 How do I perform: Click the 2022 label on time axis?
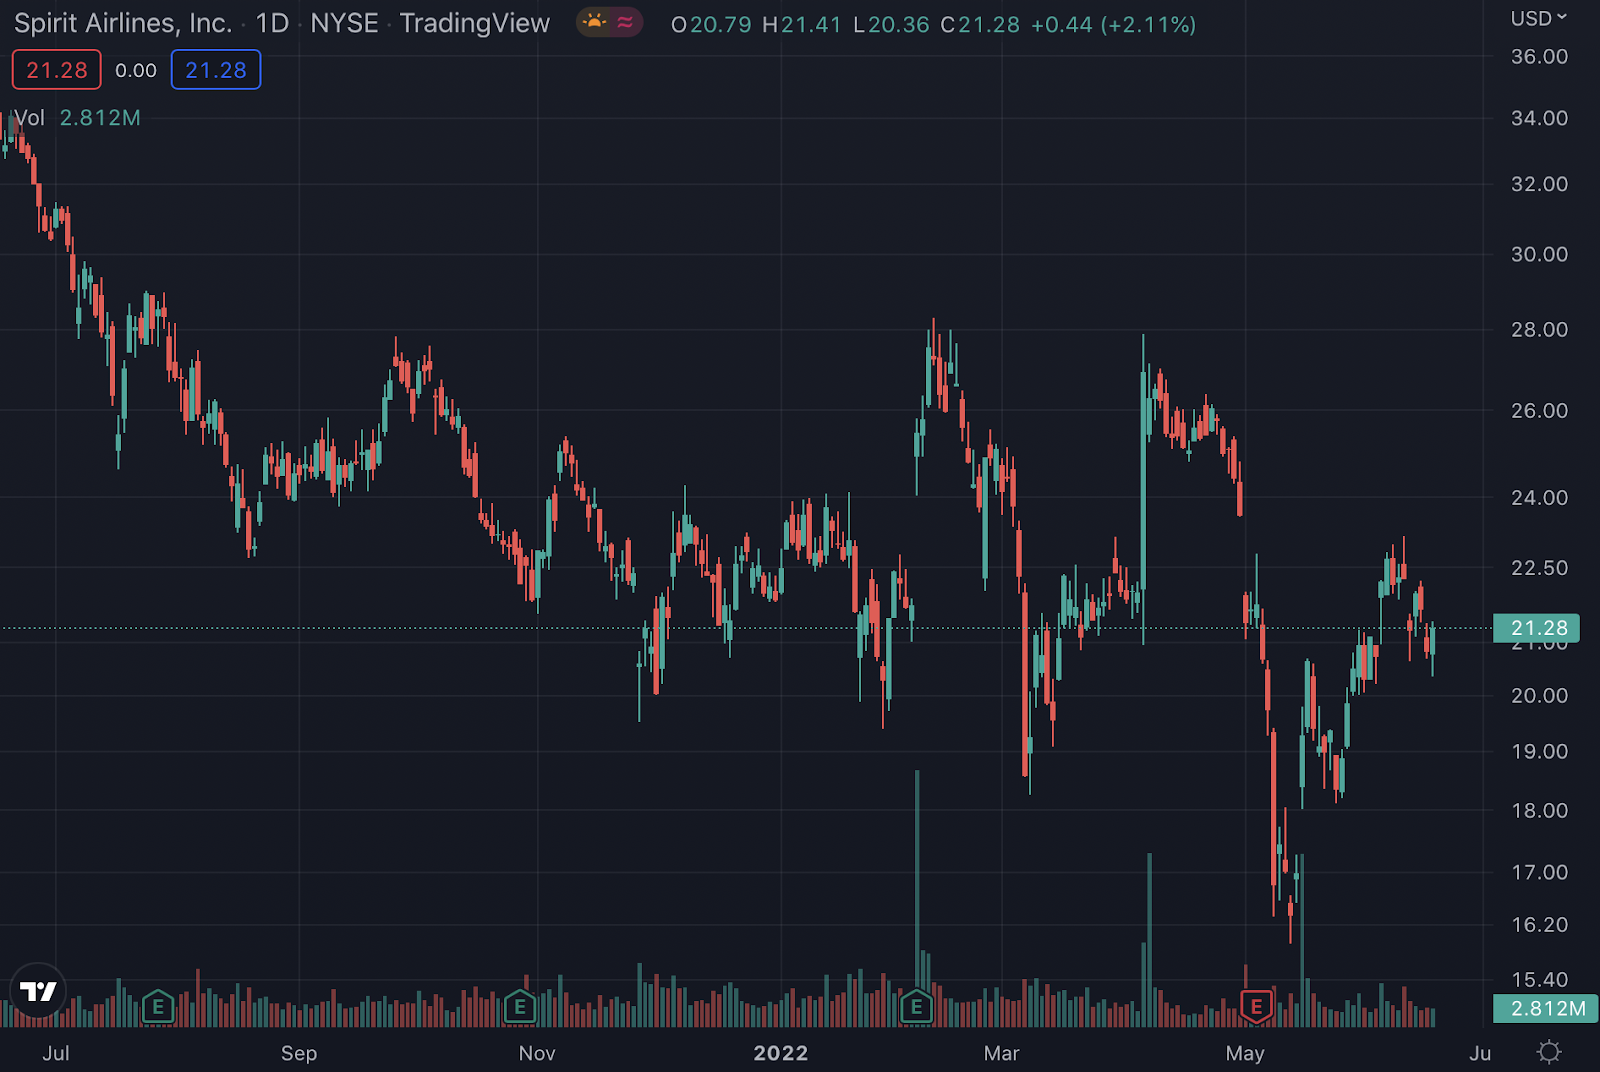781,1053
